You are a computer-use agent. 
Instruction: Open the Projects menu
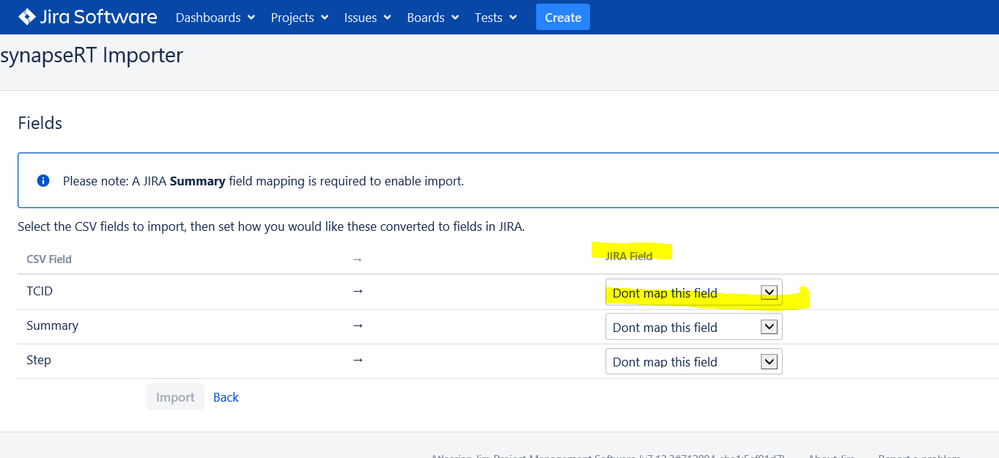click(299, 18)
